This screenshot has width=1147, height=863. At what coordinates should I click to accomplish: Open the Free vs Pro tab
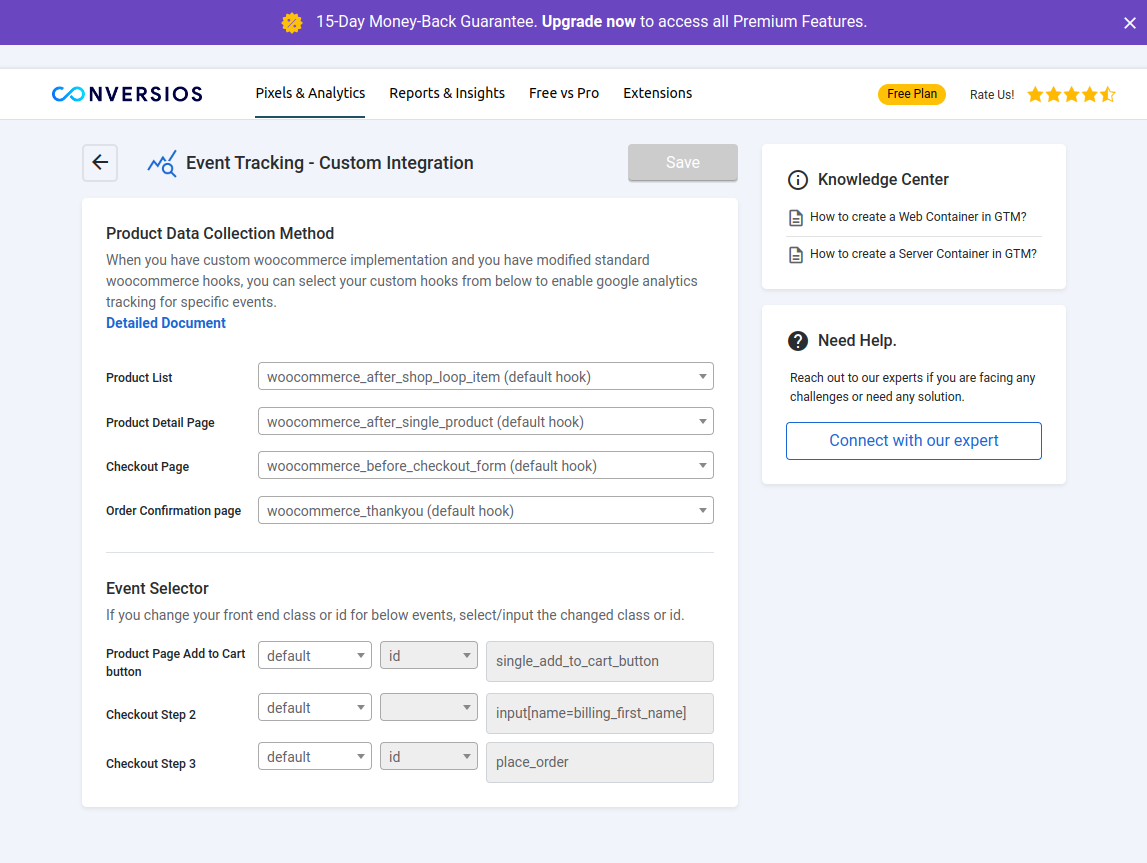[564, 93]
